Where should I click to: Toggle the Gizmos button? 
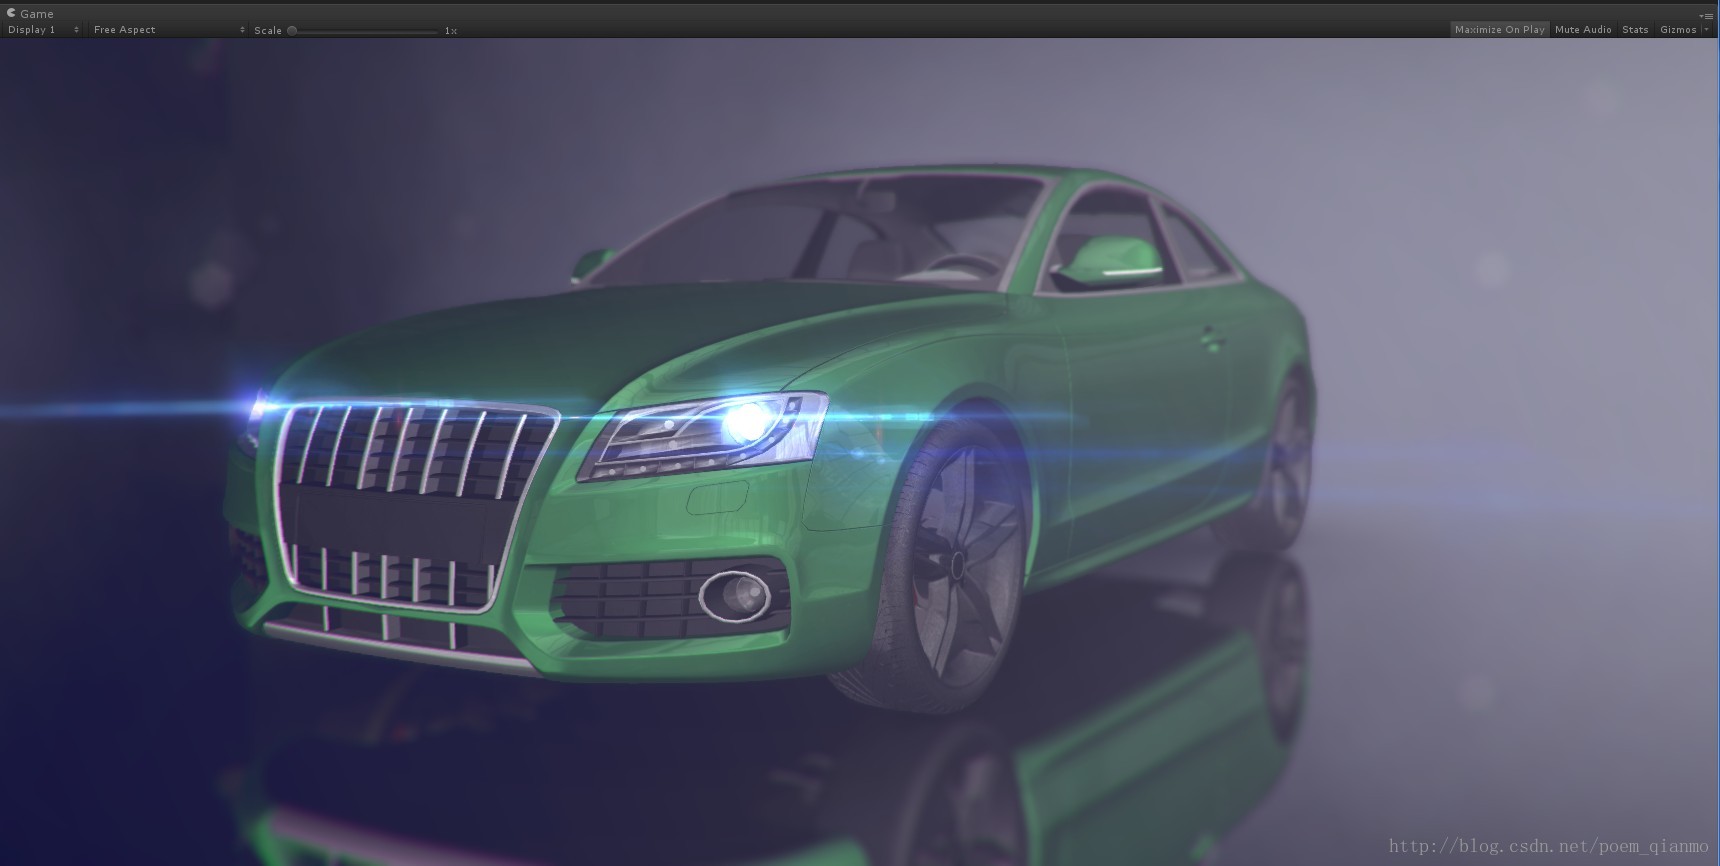click(x=1677, y=30)
